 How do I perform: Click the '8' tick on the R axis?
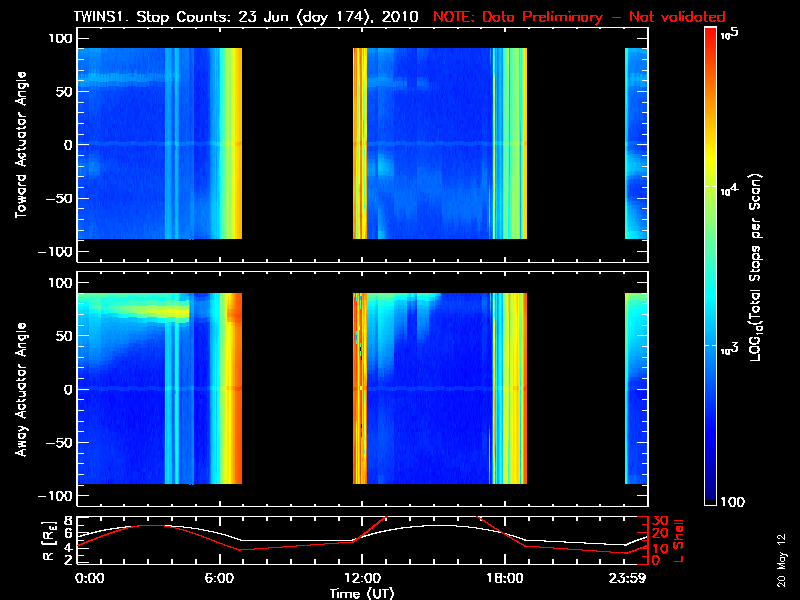(x=66, y=521)
